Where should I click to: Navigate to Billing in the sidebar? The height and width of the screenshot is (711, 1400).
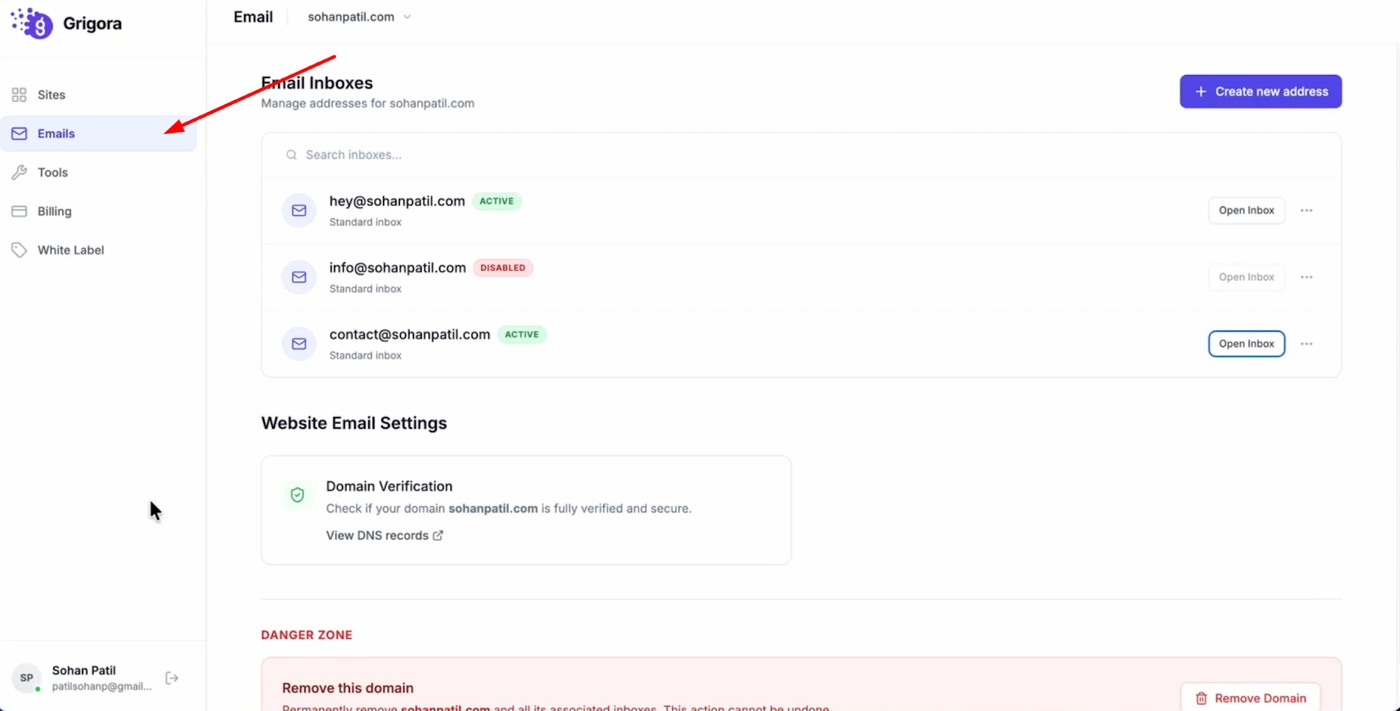coord(54,212)
